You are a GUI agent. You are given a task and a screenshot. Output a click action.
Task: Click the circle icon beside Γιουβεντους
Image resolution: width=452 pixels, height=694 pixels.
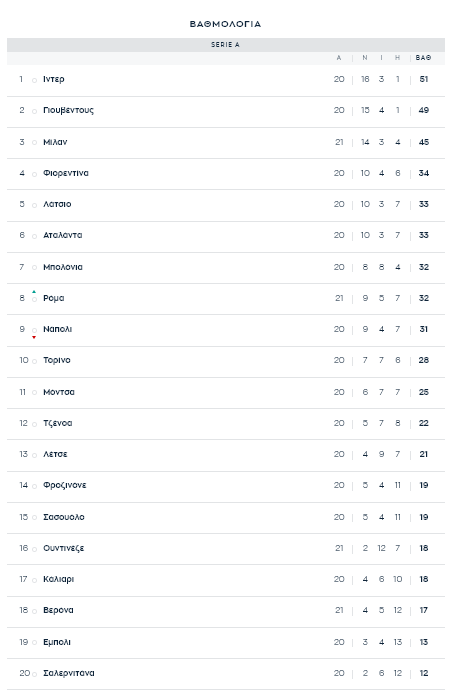34,112
